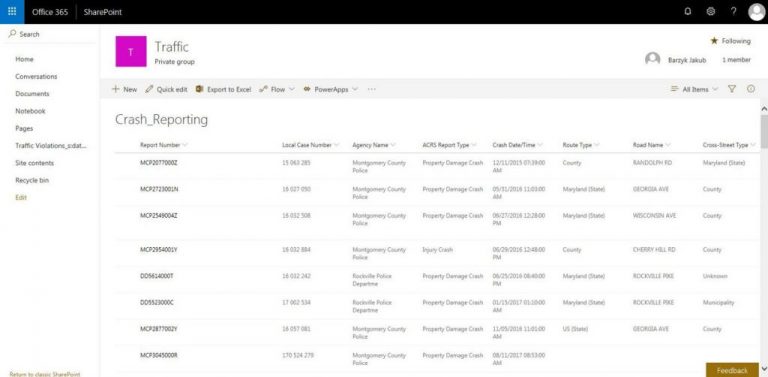Open the Route Type column menu

[581, 145]
